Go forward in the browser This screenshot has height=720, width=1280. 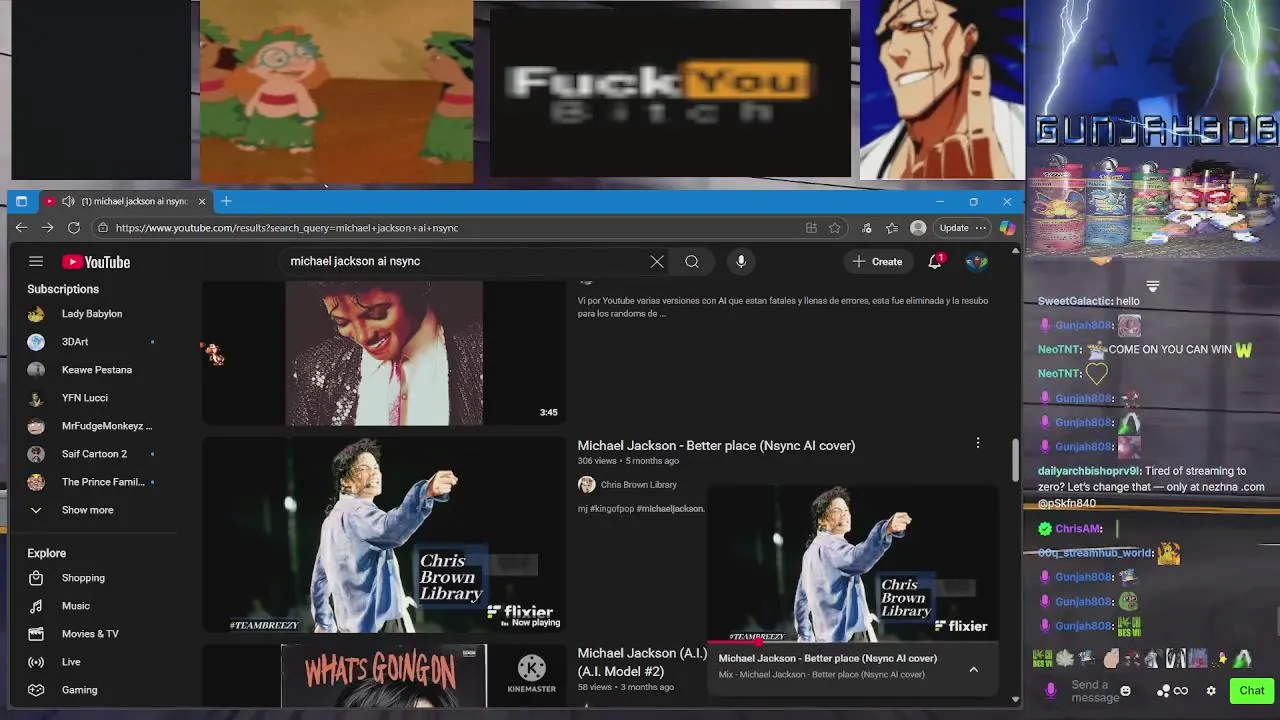(x=47, y=228)
